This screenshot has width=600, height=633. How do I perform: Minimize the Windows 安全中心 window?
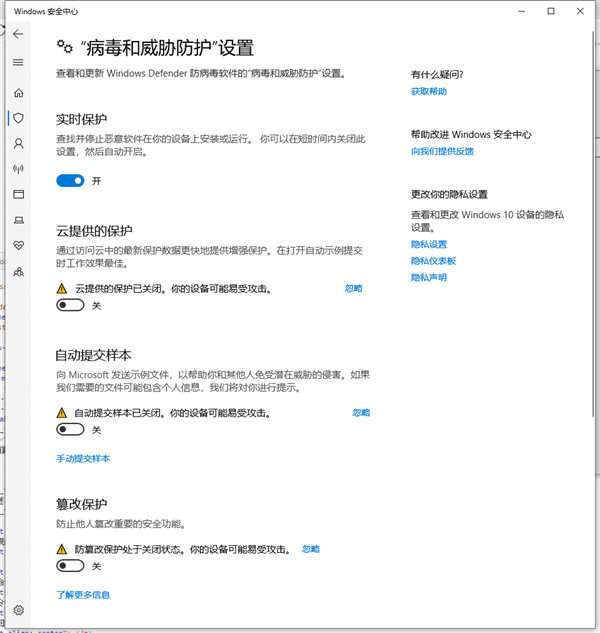pos(522,11)
